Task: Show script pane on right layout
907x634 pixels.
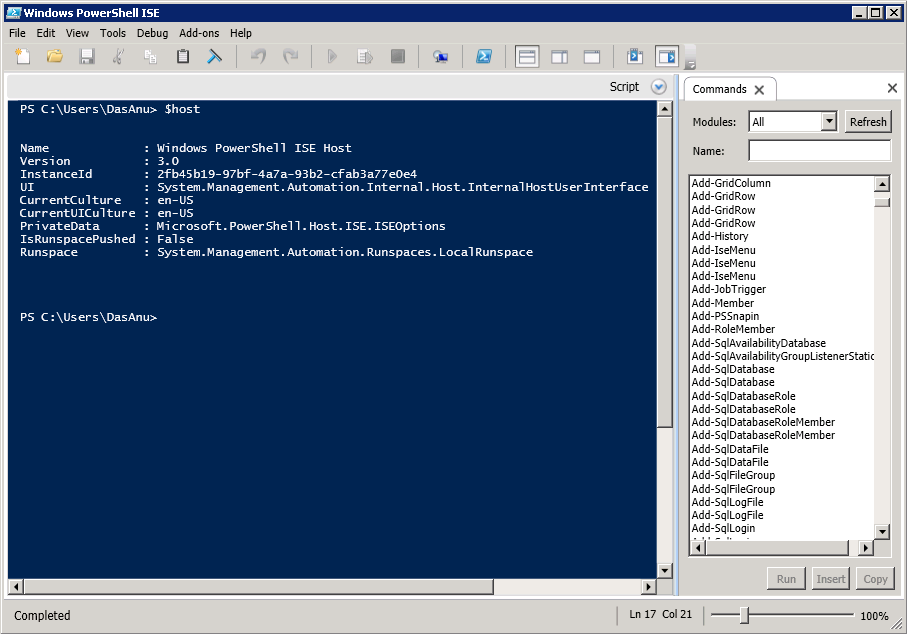Action: 559,57
